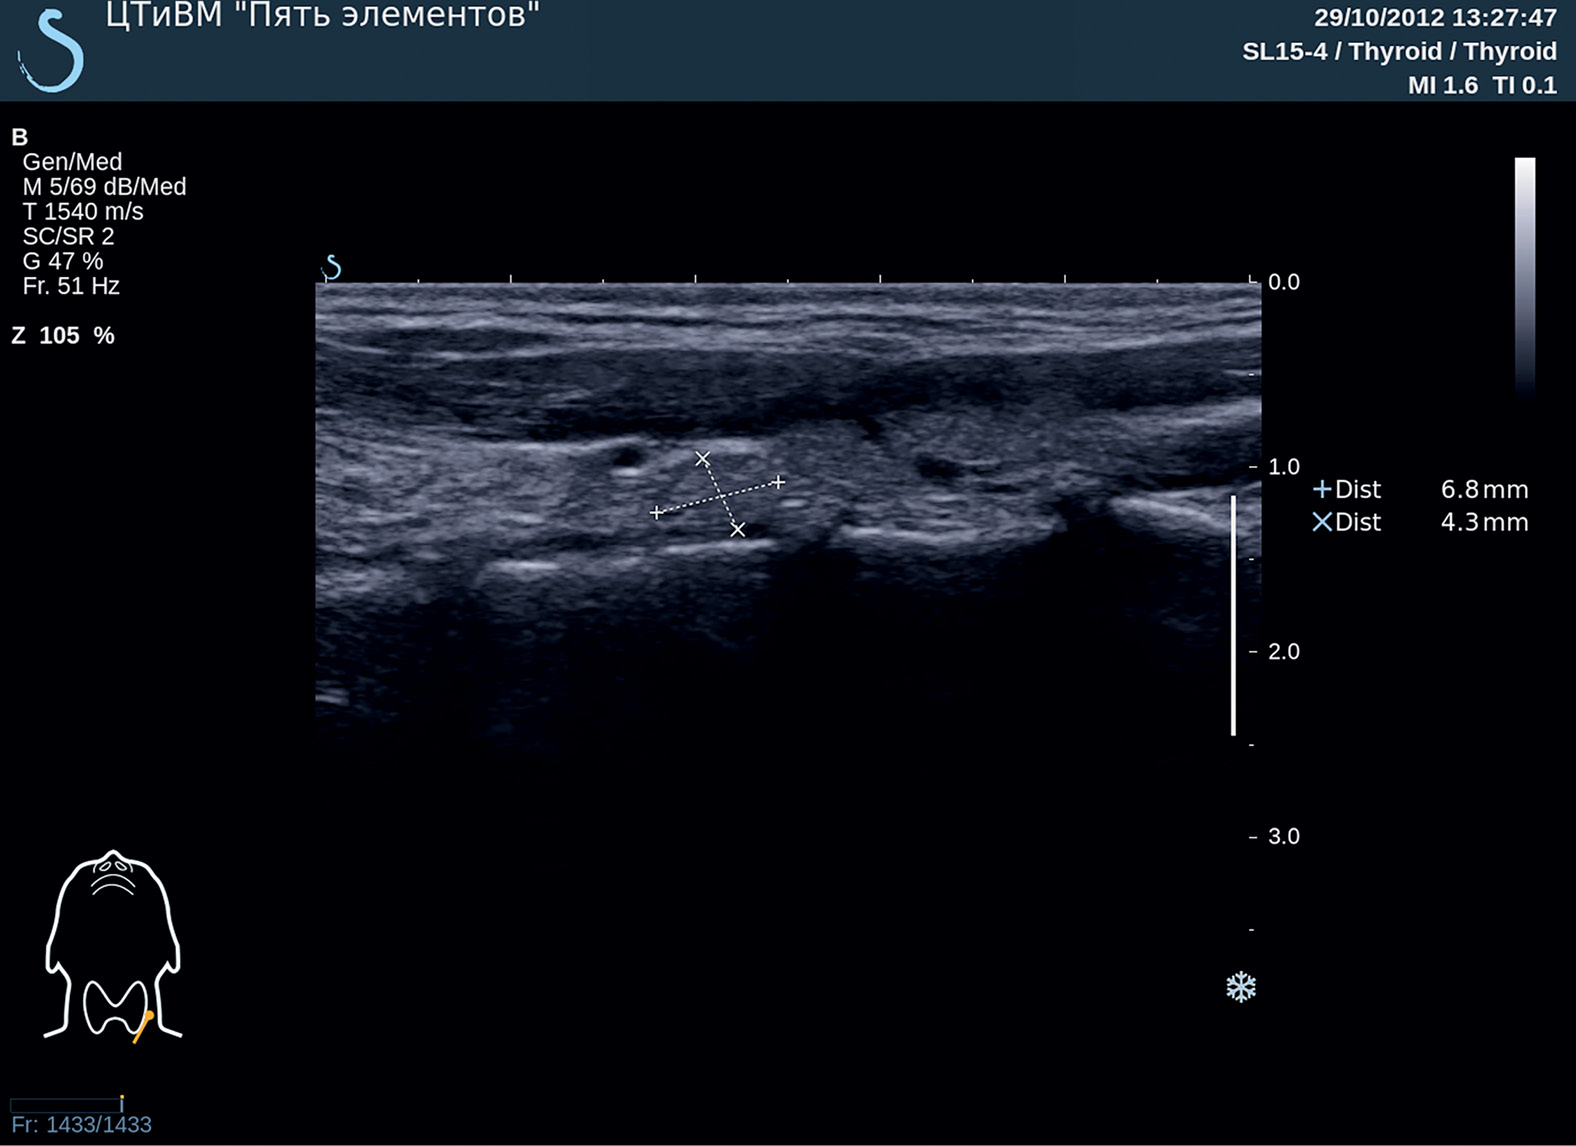Click the thyroid body marker pictogram
The height and width of the screenshot is (1146, 1576).
tap(112, 945)
